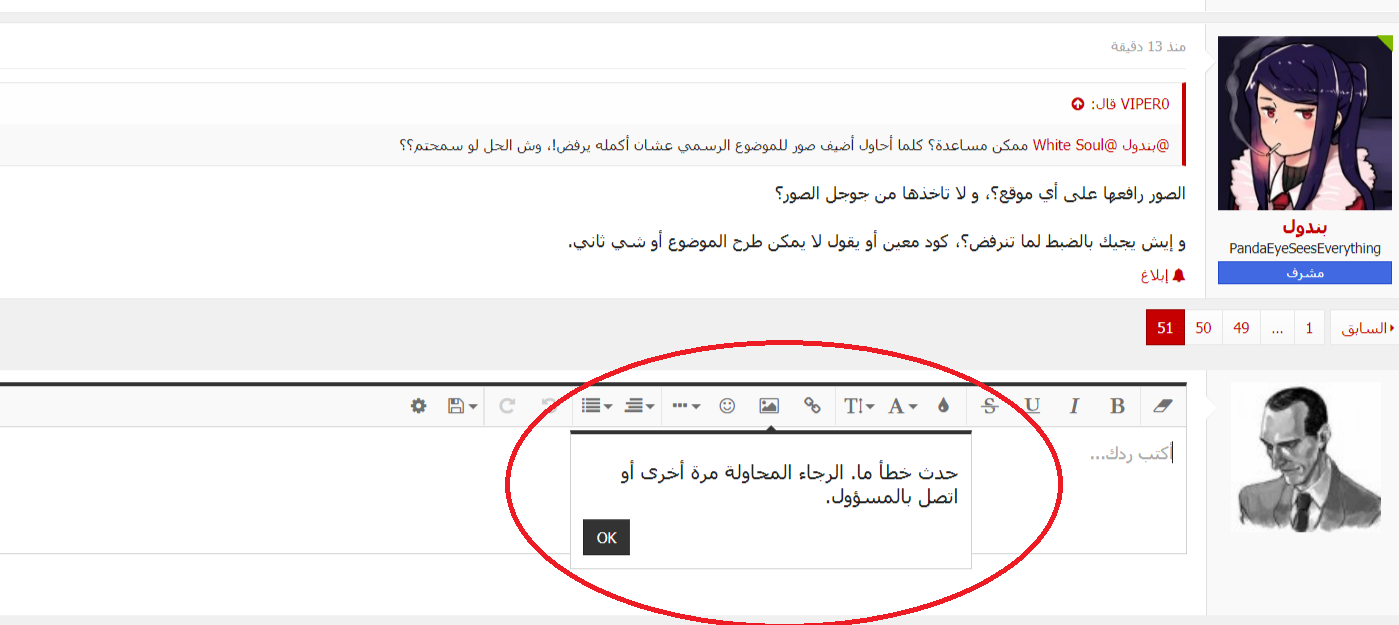Go to page 51
The image size is (1399, 625).
click(x=1165, y=328)
